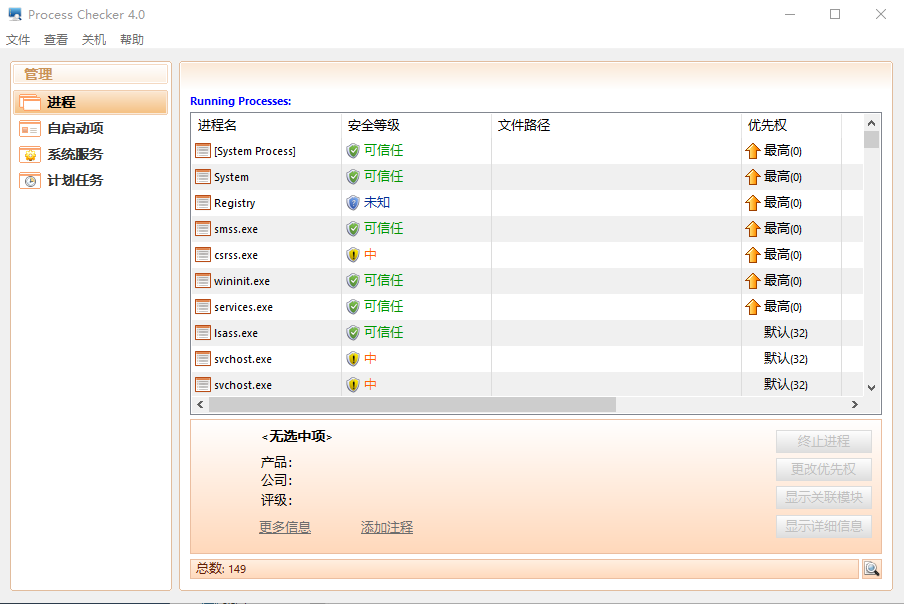Click the blue 未知 shield beside Registry
This screenshot has width=904, height=604.
354,202
